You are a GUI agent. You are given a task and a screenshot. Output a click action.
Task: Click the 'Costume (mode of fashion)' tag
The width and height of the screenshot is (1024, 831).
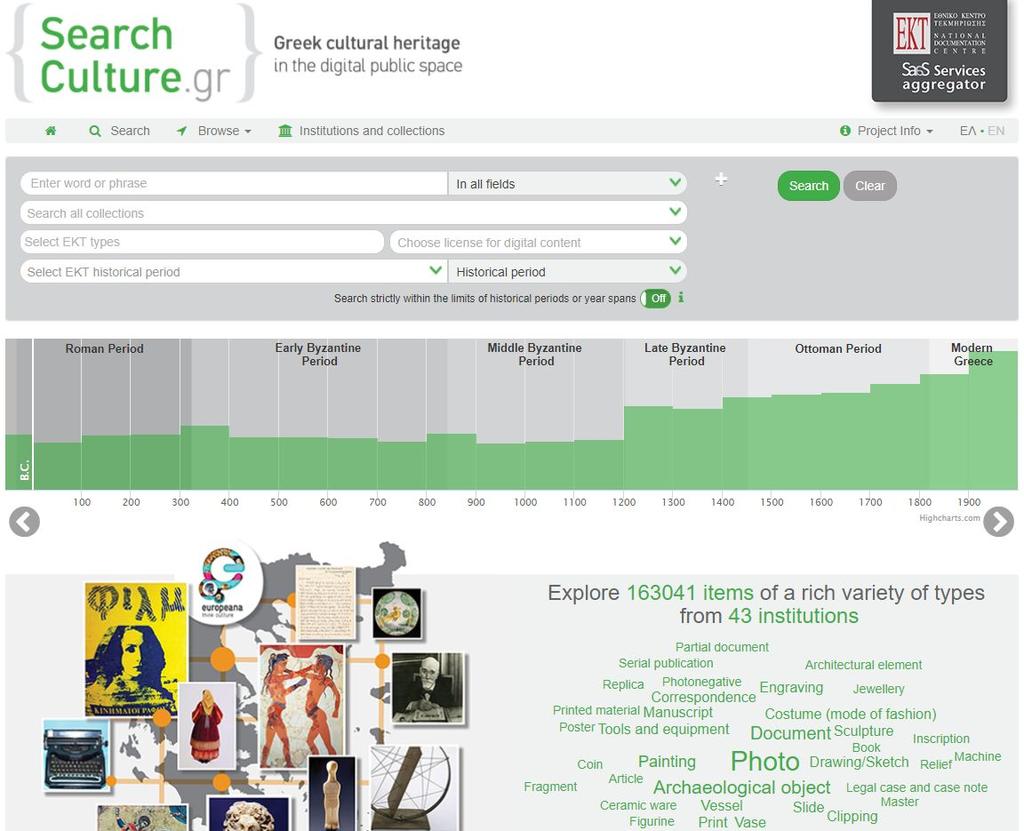coord(850,714)
